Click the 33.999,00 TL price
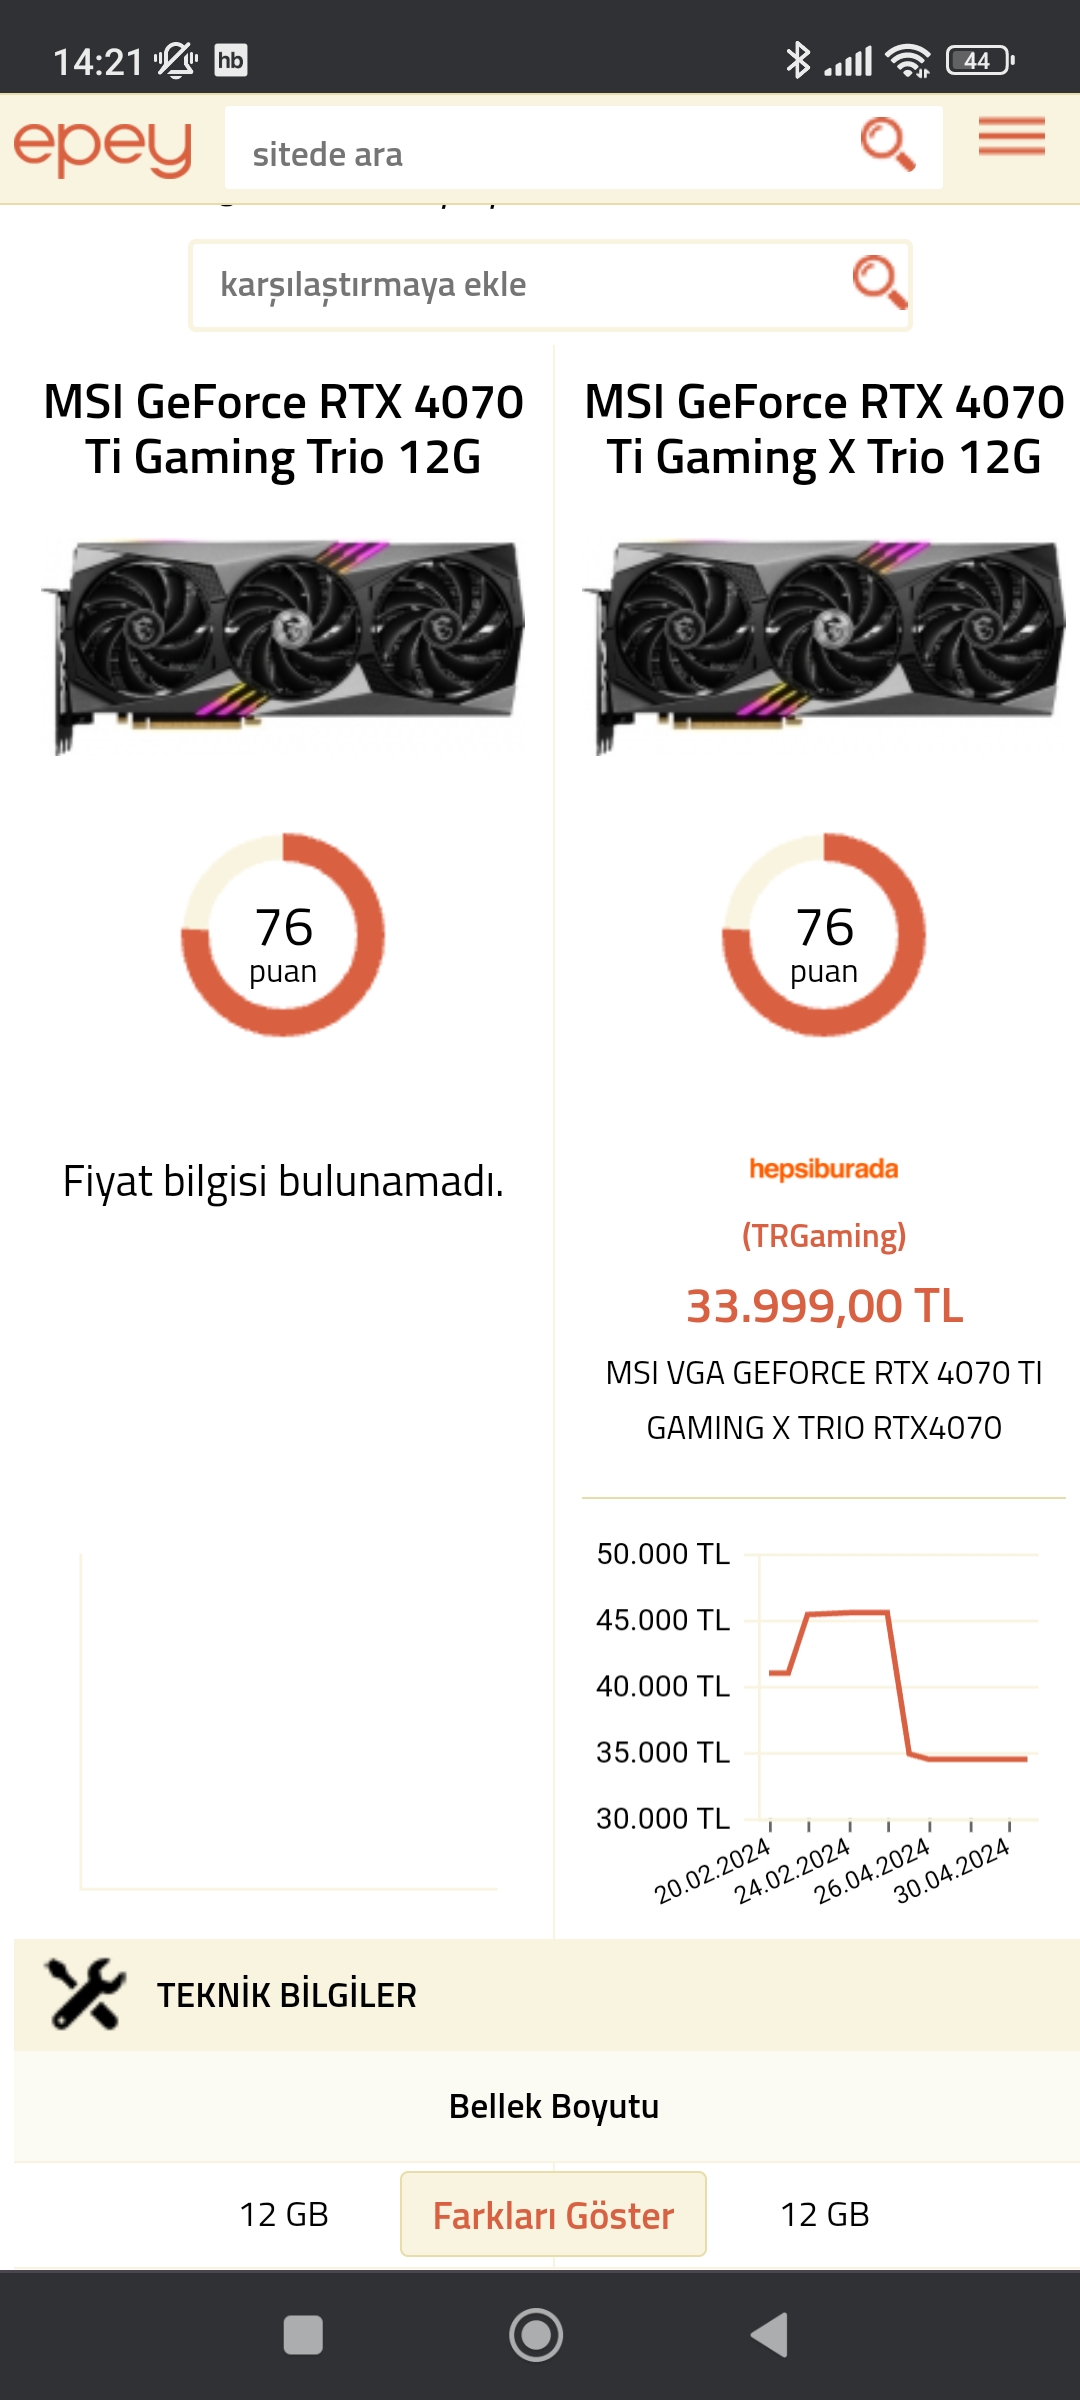The width and height of the screenshot is (1080, 2400). [x=824, y=1306]
